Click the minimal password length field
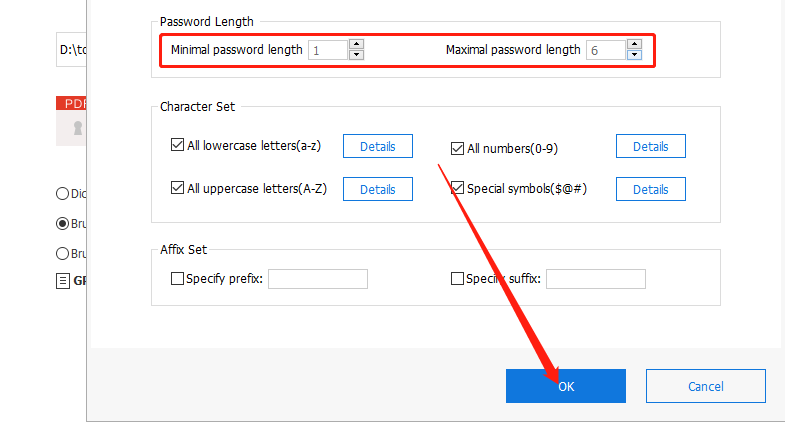Image resolution: width=785 pixels, height=424 pixels. 327,50
